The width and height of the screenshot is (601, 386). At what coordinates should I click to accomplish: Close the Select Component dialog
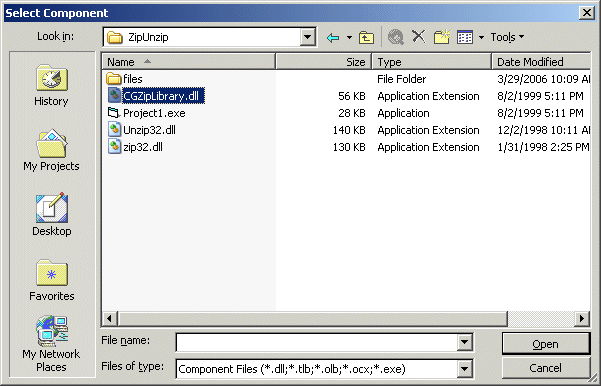click(587, 13)
